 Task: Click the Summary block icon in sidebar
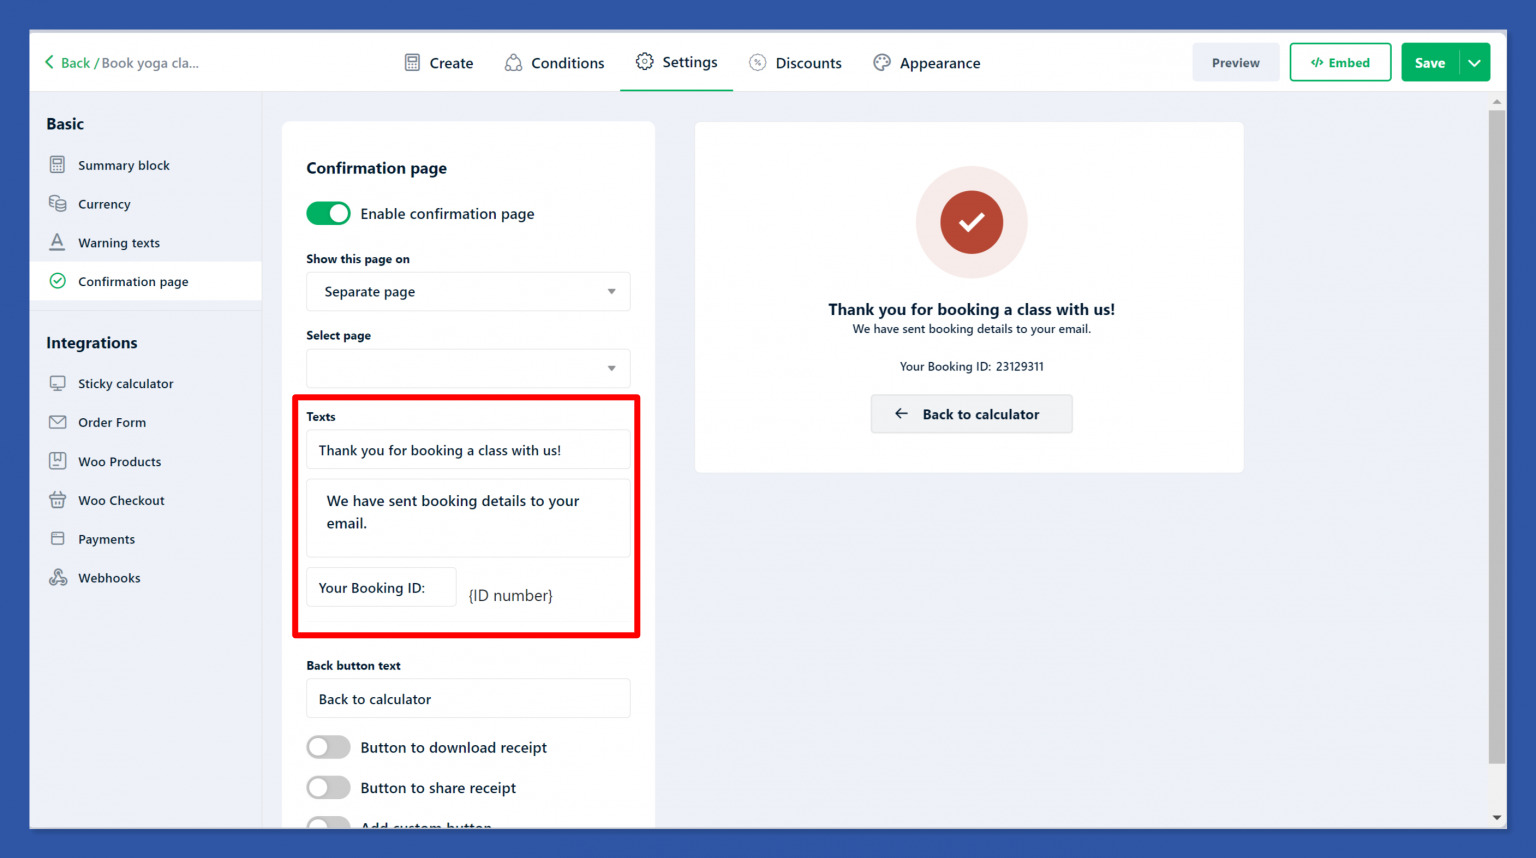coord(58,165)
